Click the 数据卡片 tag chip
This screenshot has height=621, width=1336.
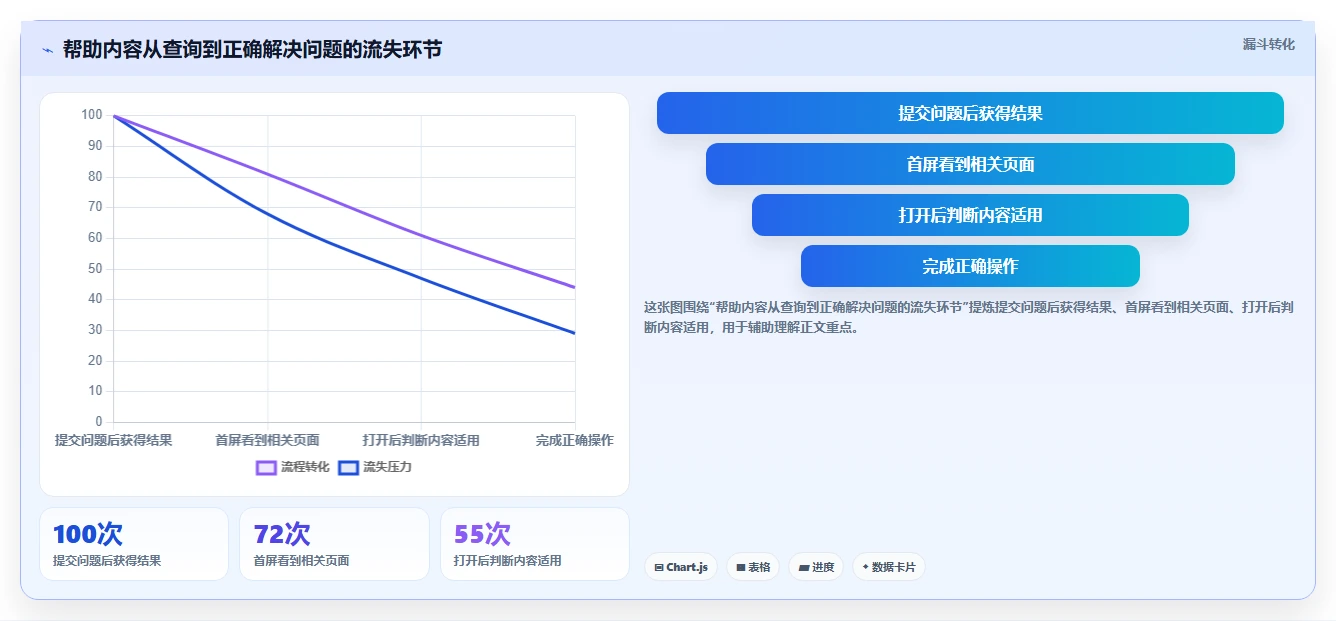pos(889,567)
